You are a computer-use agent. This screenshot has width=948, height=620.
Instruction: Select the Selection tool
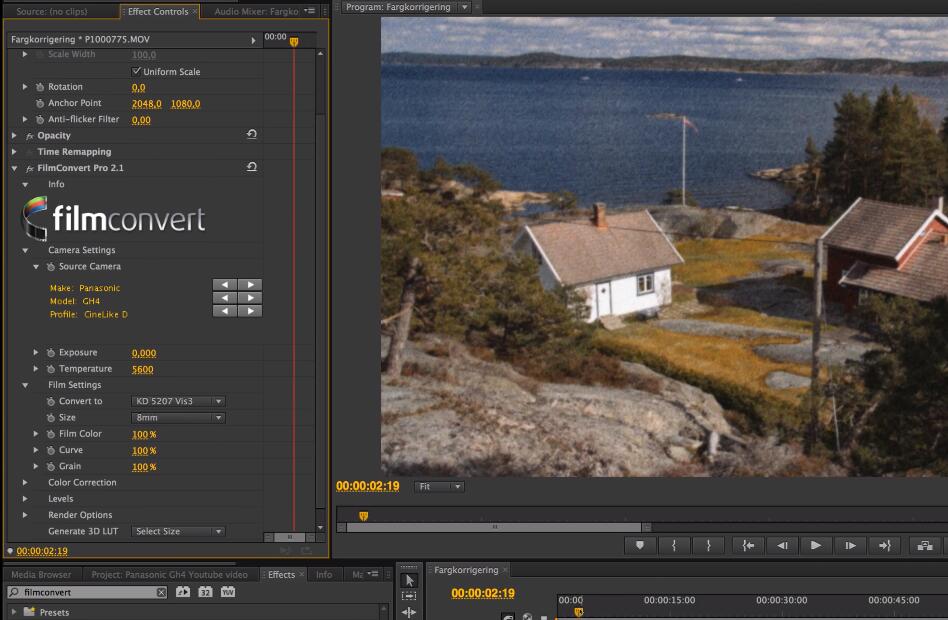pos(409,580)
